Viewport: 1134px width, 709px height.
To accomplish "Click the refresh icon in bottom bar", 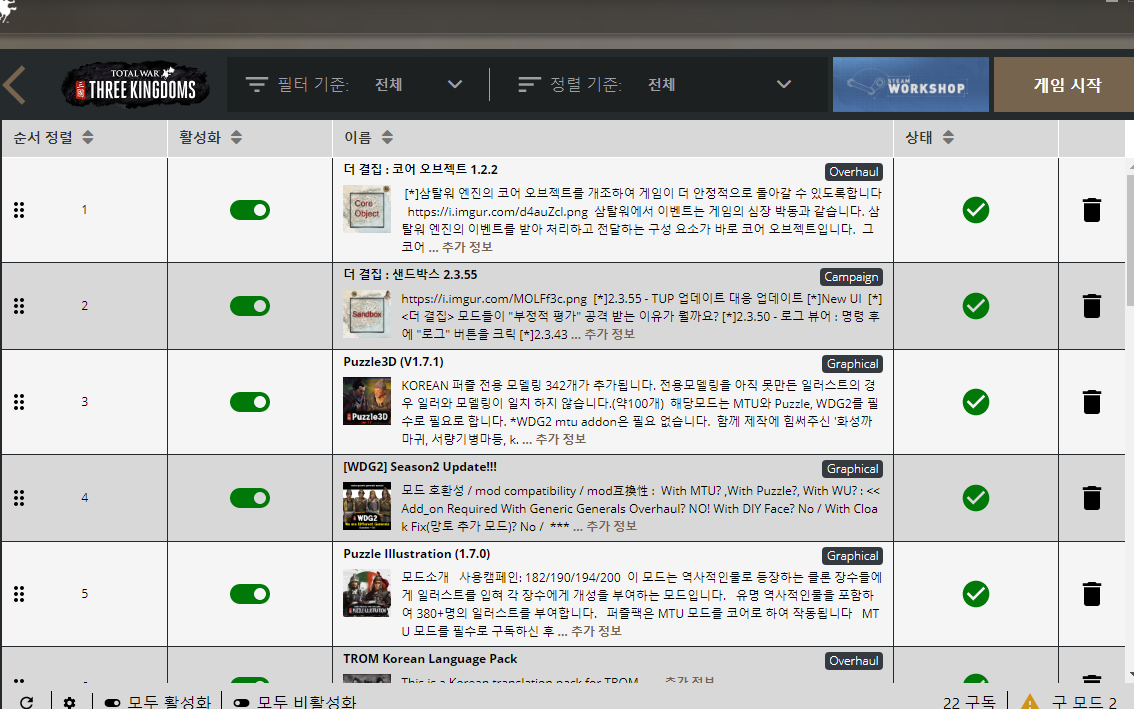I will (x=27, y=702).
